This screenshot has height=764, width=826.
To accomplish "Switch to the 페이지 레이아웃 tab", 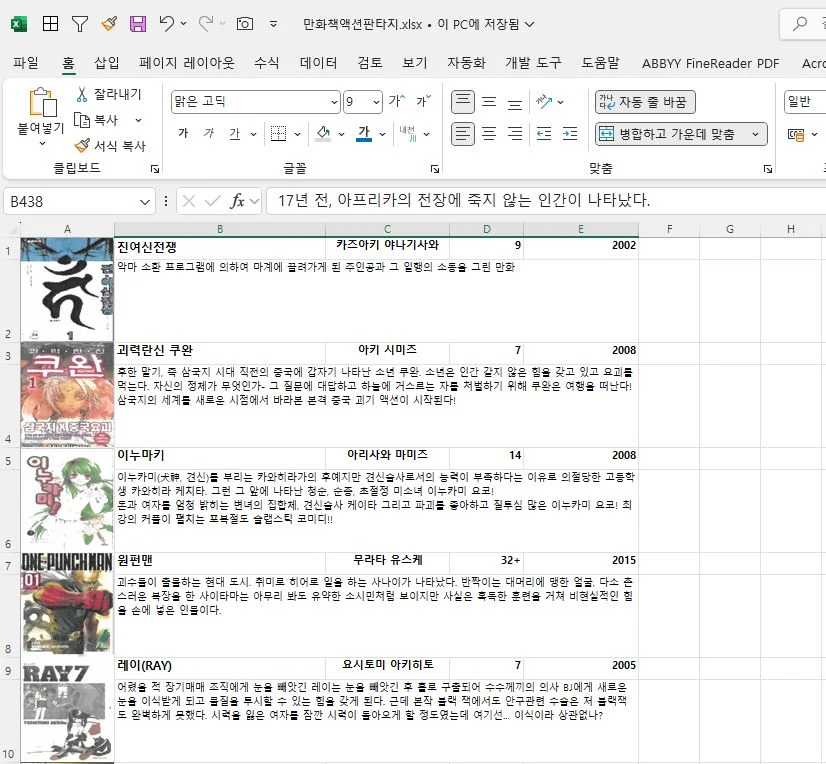I will pos(186,63).
